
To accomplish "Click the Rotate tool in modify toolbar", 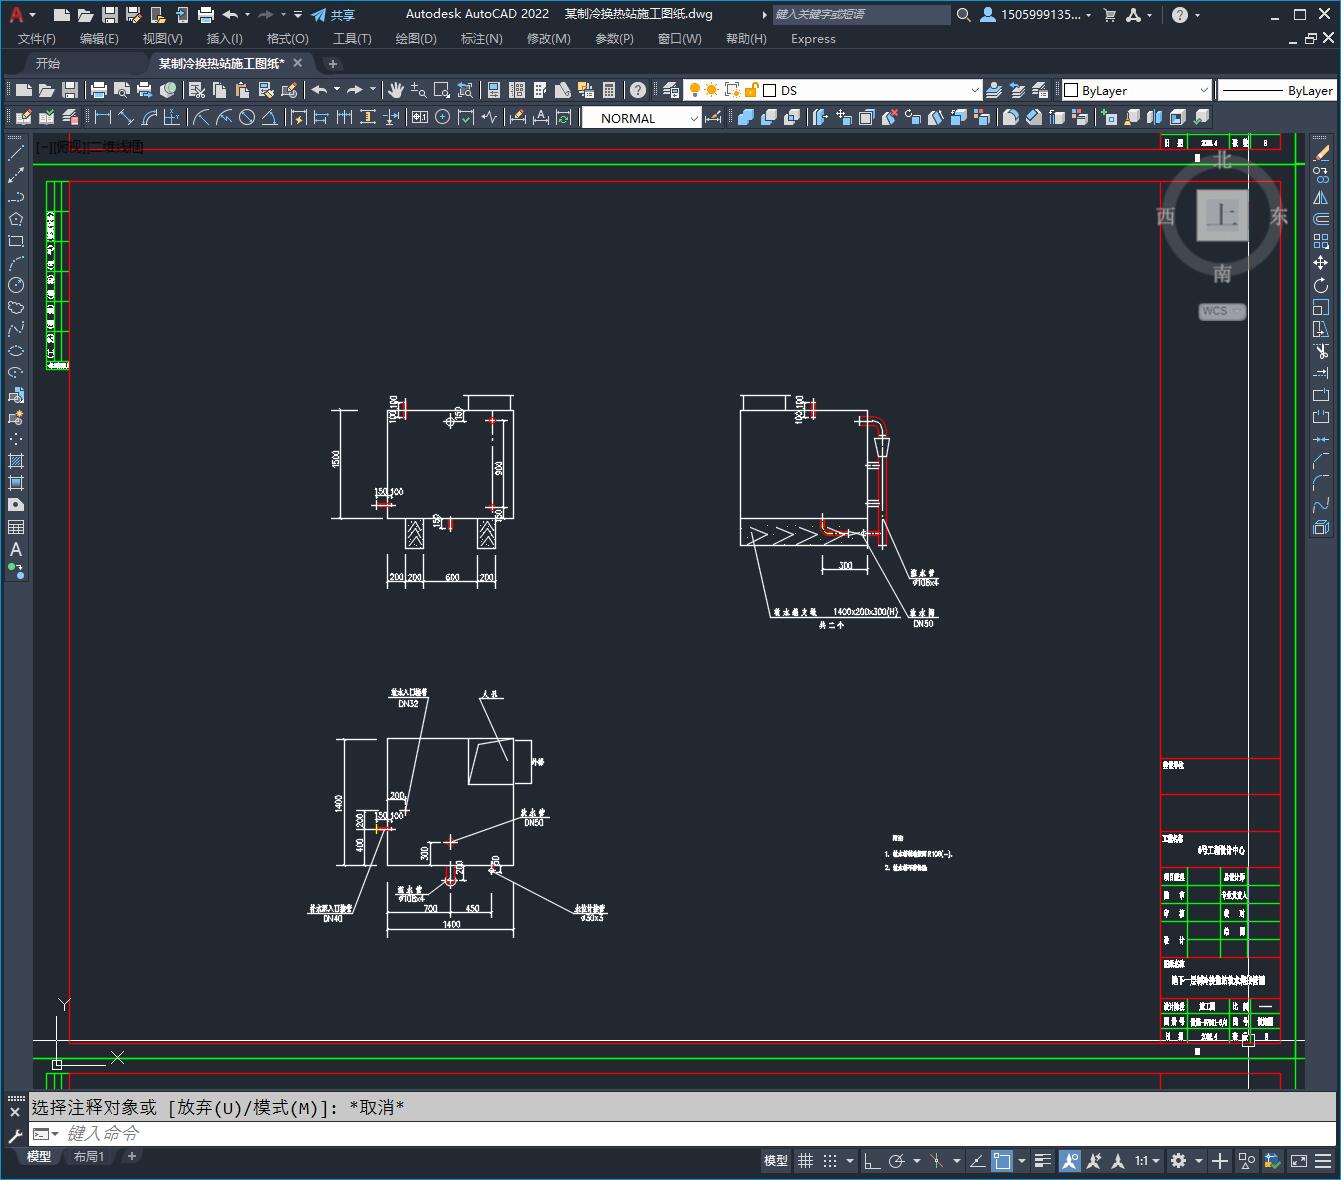I will tap(1321, 285).
